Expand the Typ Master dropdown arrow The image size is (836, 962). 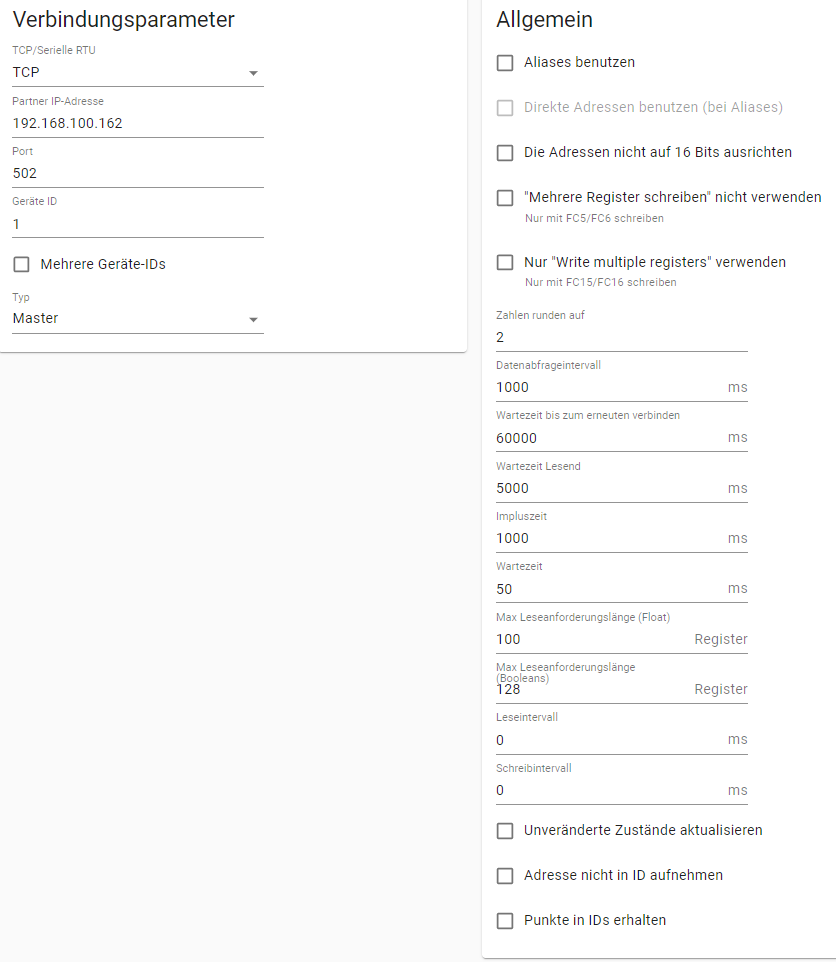click(253, 320)
